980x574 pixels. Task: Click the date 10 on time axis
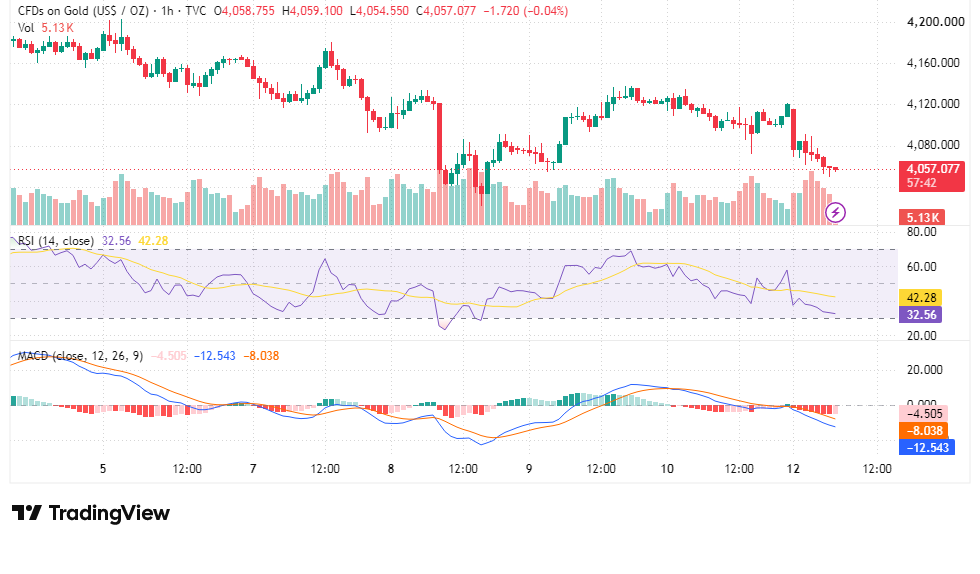coord(667,469)
